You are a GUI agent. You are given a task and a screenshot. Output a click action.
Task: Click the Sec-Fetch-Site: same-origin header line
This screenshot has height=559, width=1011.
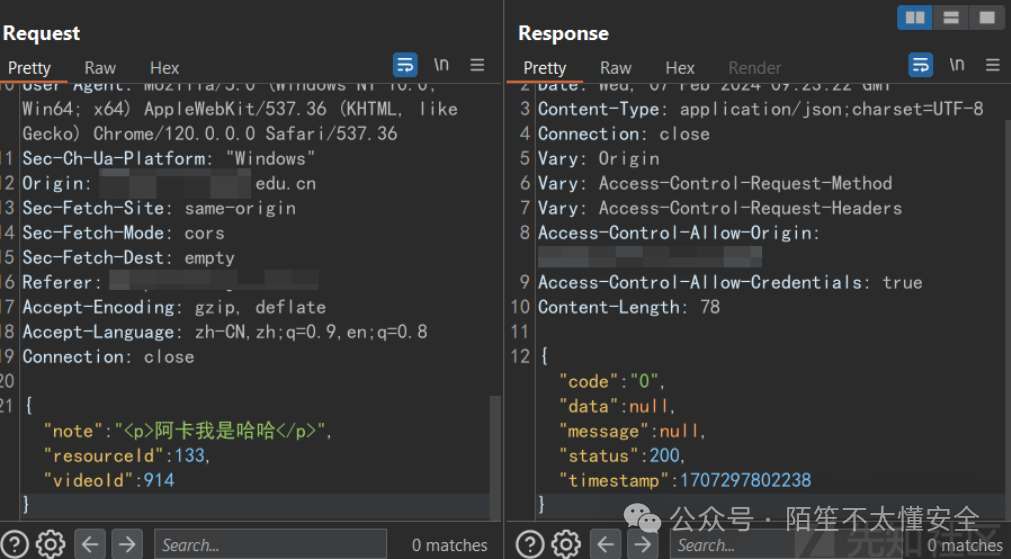point(159,208)
